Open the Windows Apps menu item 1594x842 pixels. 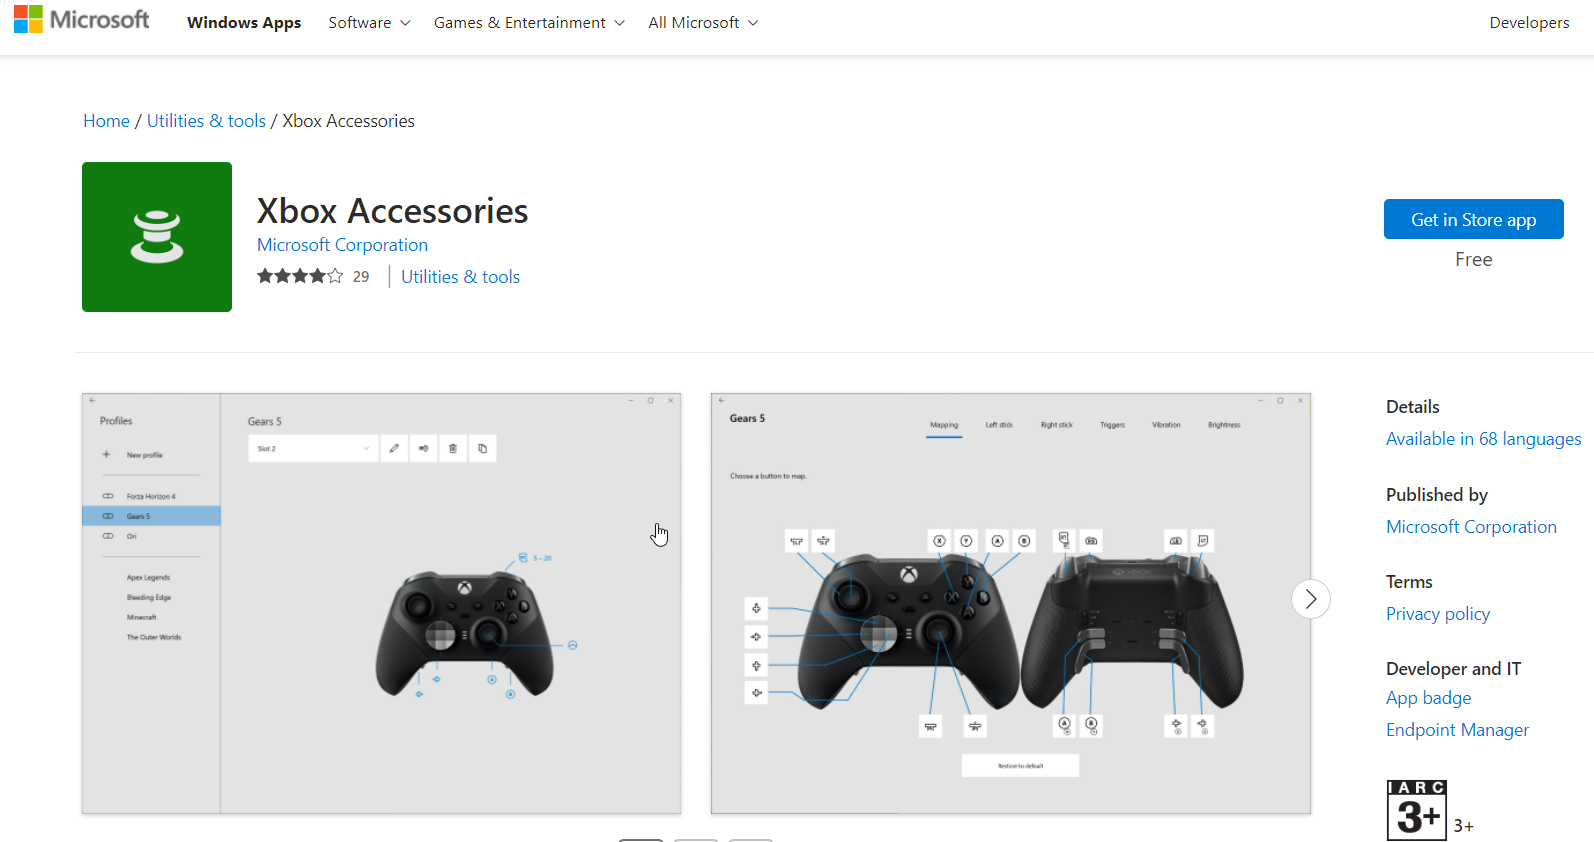pos(244,22)
